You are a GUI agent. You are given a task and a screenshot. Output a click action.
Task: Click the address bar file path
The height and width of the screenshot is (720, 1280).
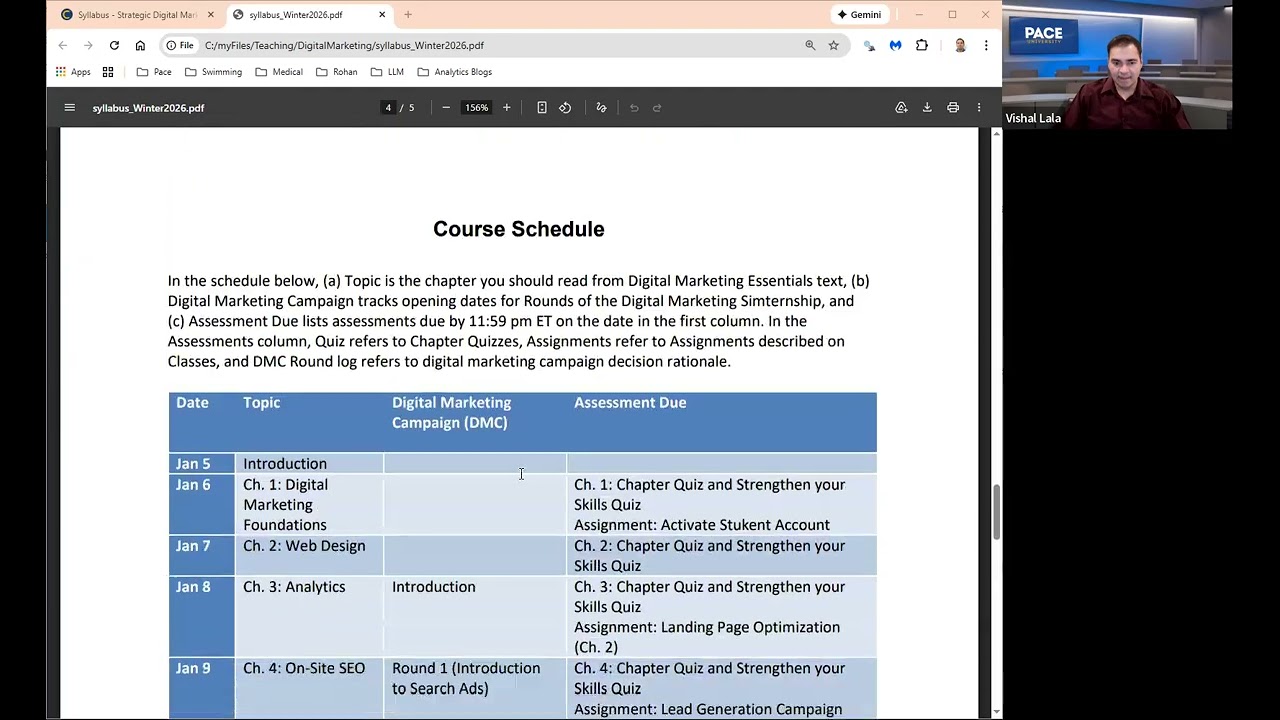(344, 45)
